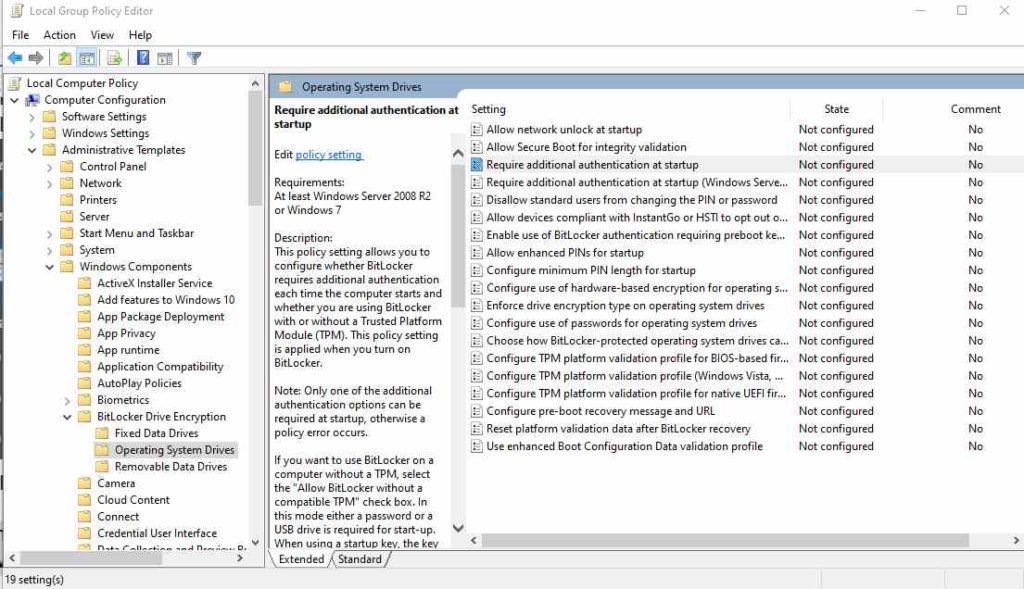Expand the Biometrics folder node
The height and width of the screenshot is (589, 1024).
pos(67,400)
